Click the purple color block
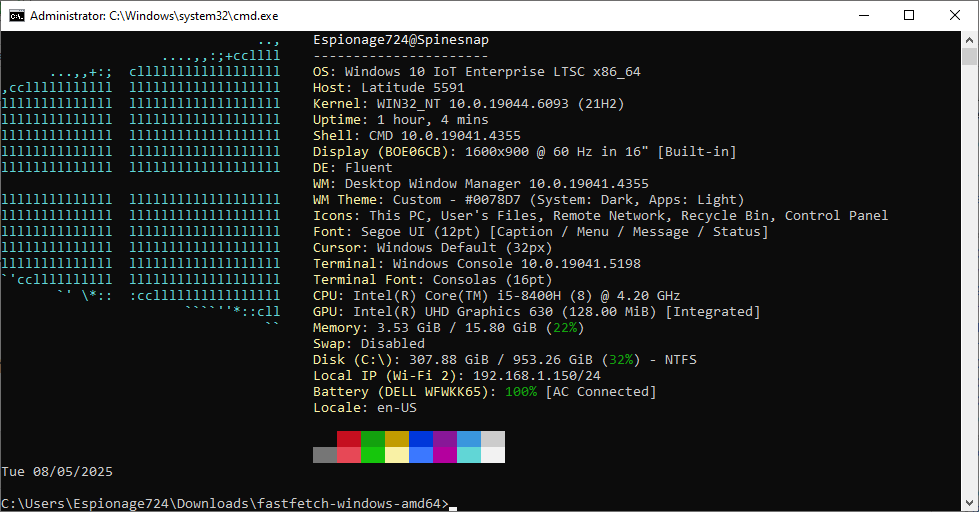 pos(445,439)
